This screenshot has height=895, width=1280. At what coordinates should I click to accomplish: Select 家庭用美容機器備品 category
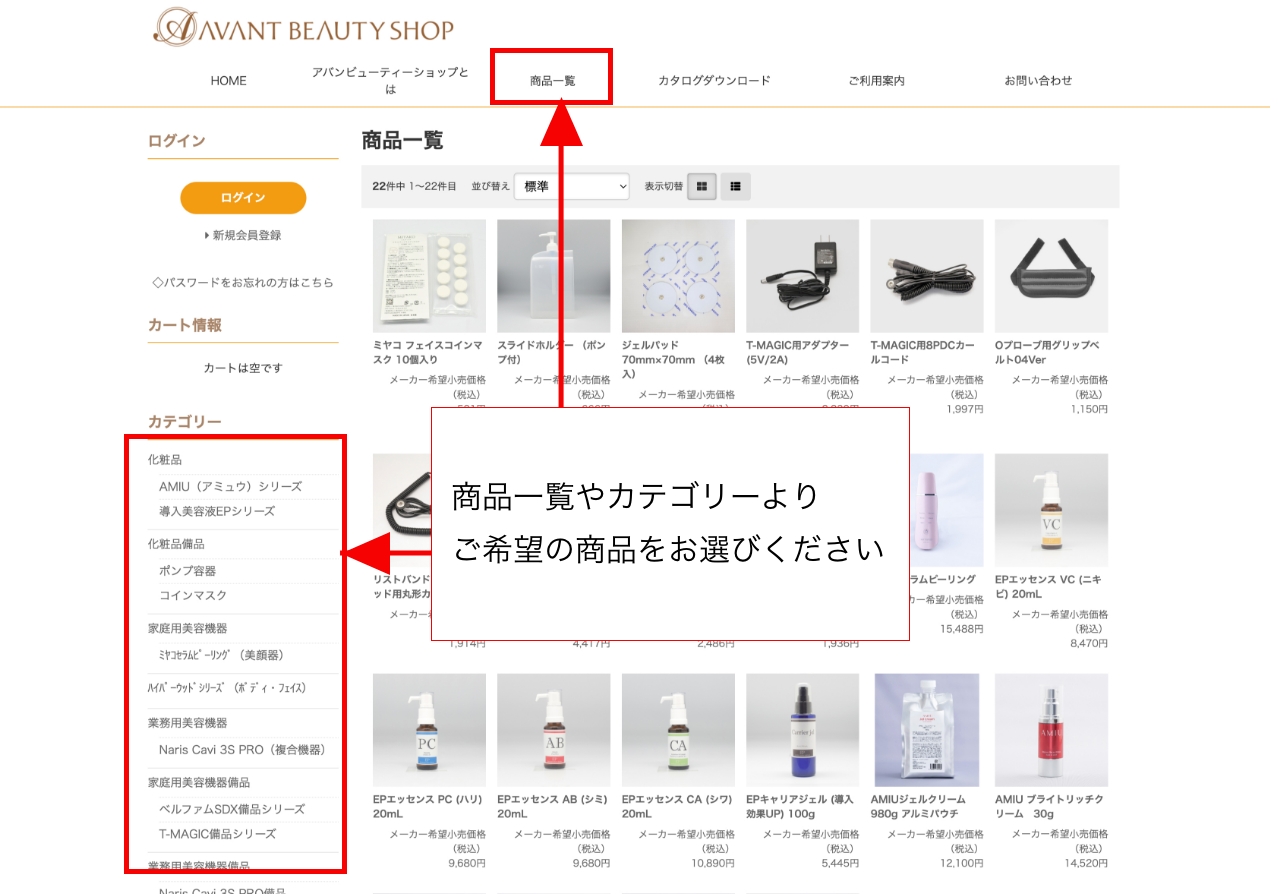point(198,782)
